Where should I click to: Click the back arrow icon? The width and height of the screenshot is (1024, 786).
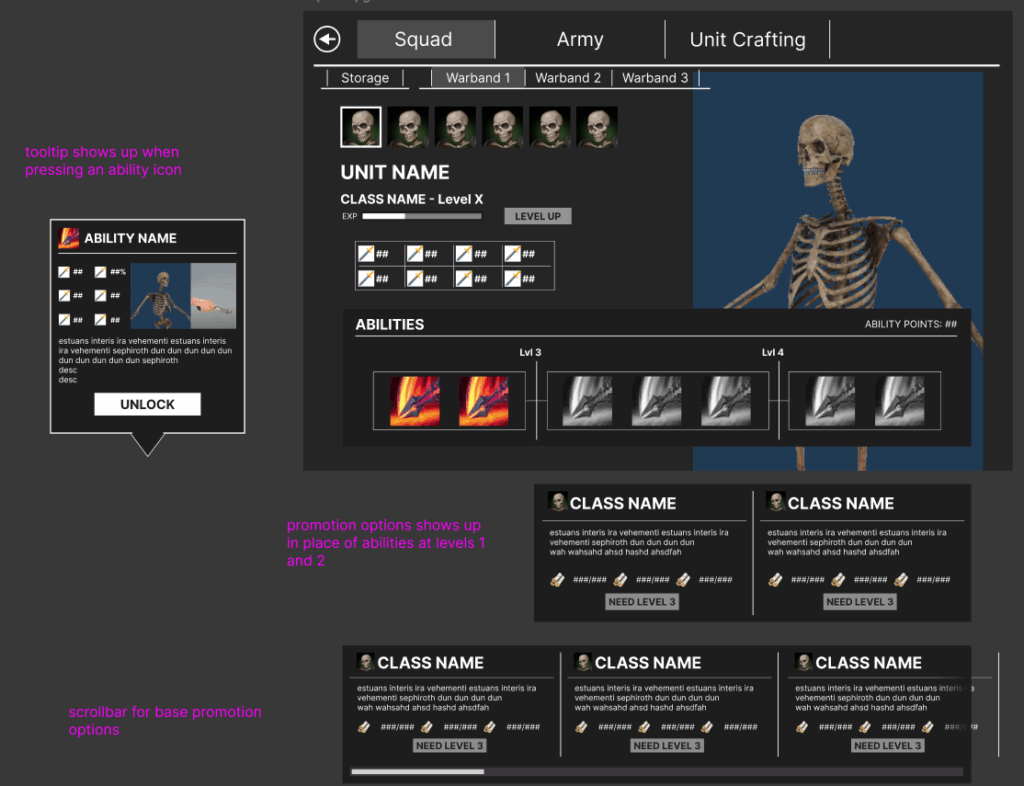[x=327, y=39]
